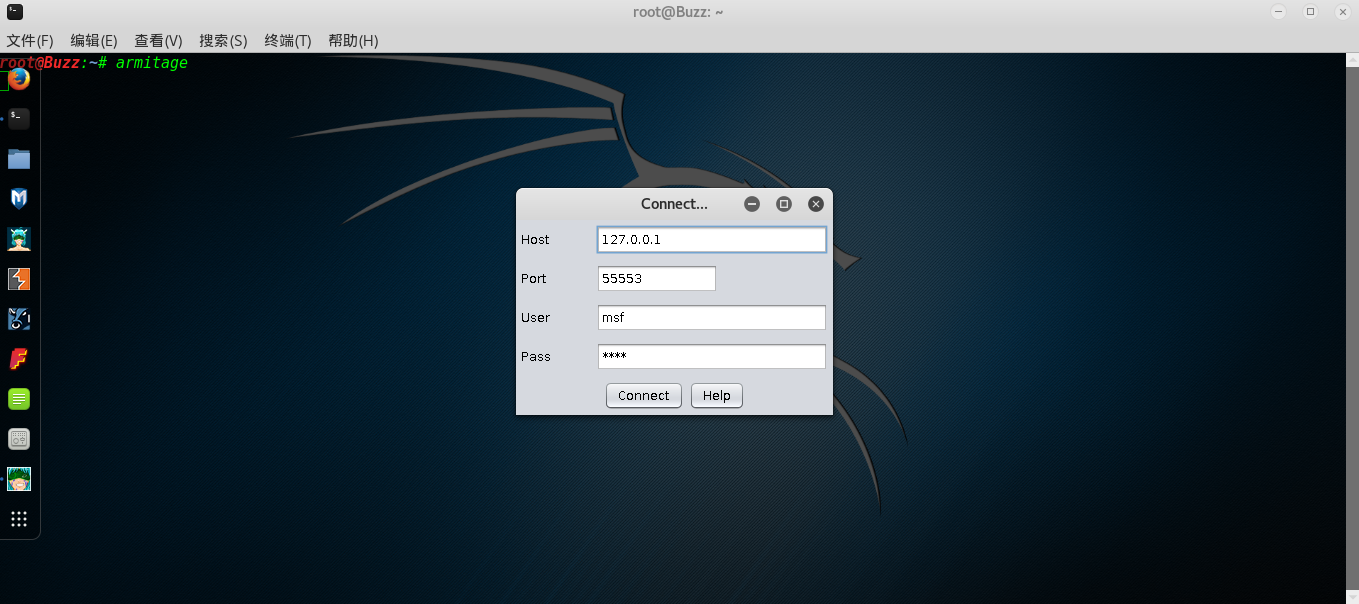Click the 'User' label
Image resolution: width=1359 pixels, height=604 pixels.
click(536, 318)
